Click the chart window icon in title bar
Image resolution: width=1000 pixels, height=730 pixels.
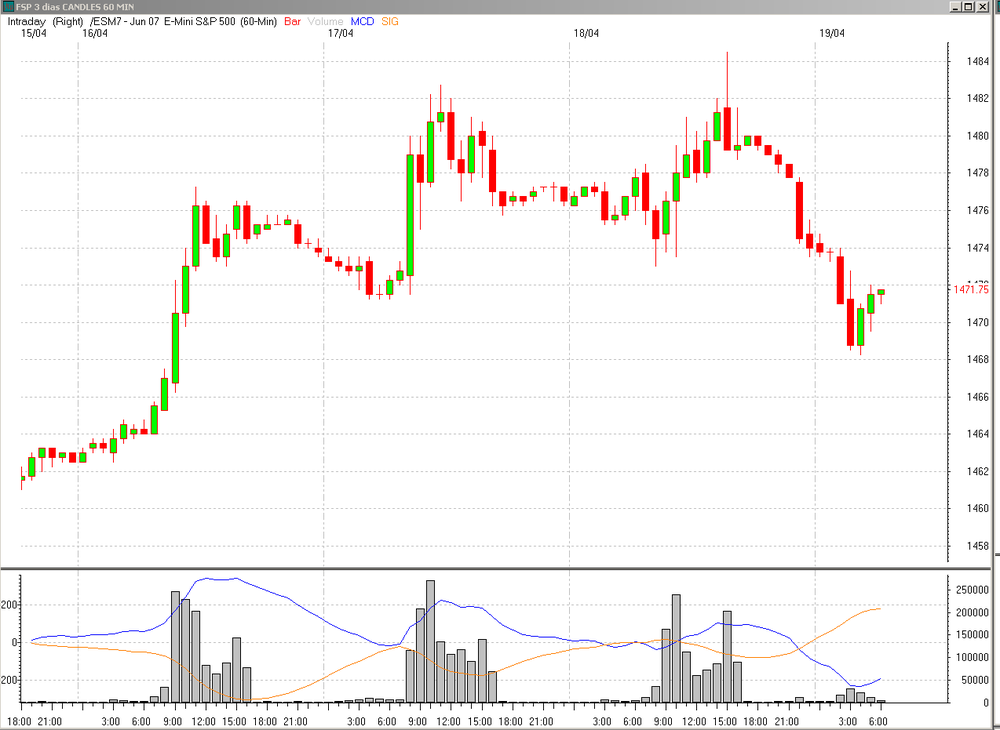[7, 7]
